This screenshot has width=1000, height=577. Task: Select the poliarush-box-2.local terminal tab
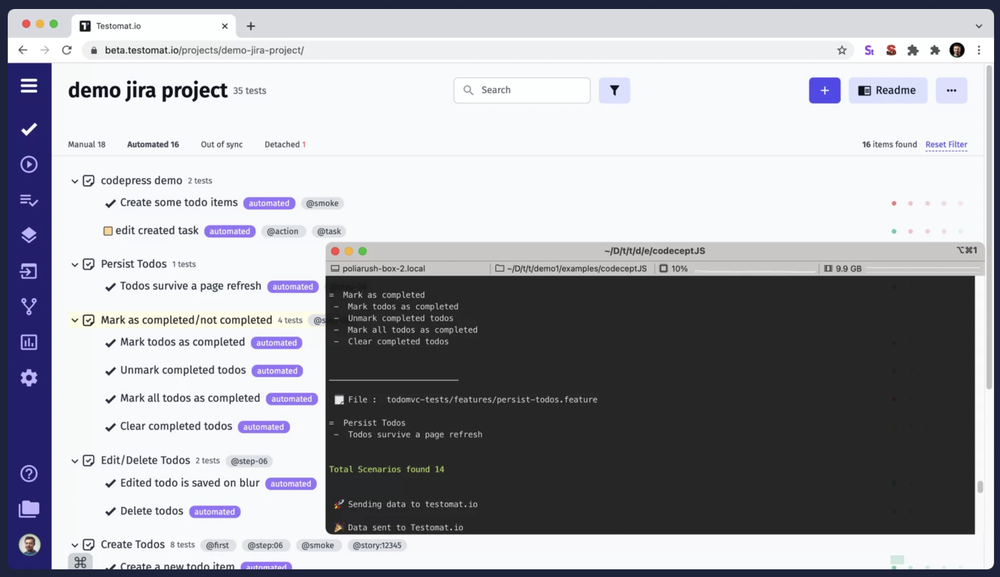pos(378,268)
